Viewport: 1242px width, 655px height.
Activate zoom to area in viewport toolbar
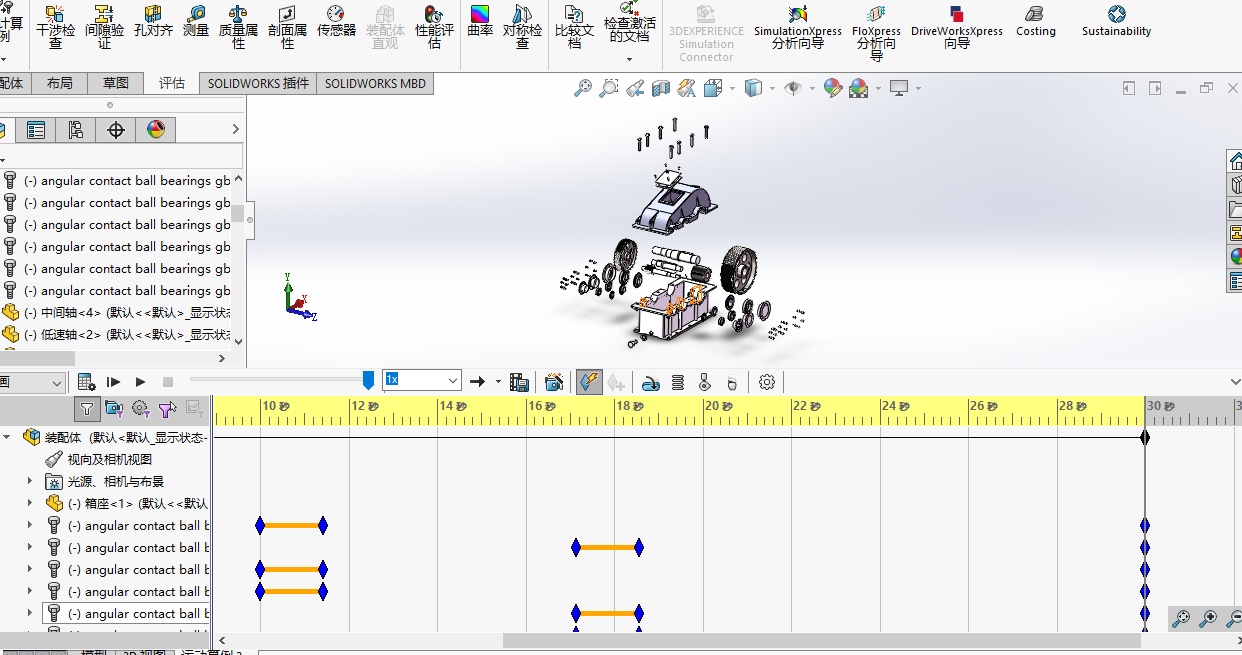(608, 89)
